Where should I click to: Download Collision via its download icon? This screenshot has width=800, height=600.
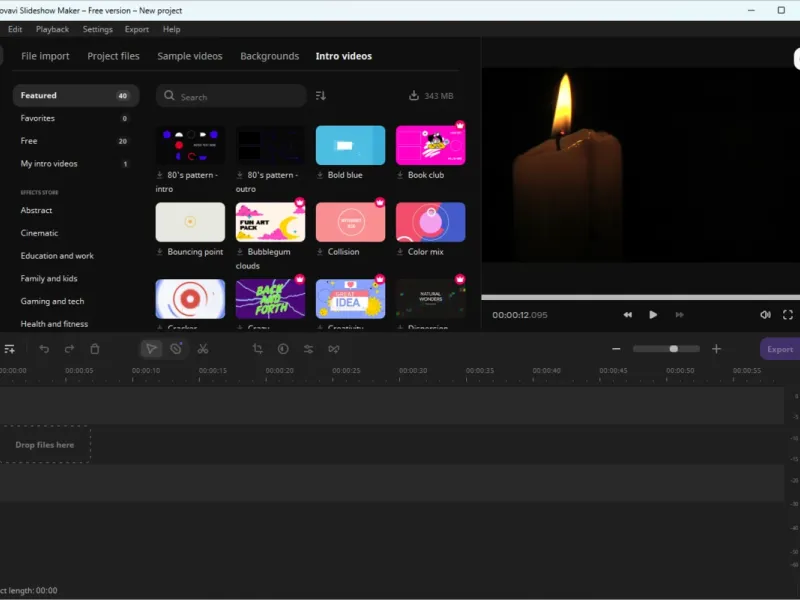pyautogui.click(x=320, y=252)
